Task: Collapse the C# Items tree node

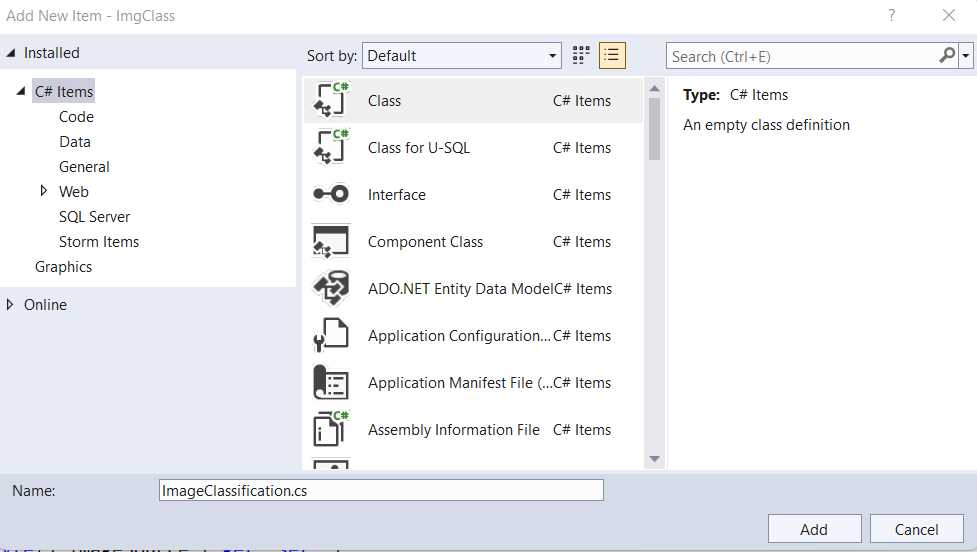Action: pyautogui.click(x=21, y=91)
